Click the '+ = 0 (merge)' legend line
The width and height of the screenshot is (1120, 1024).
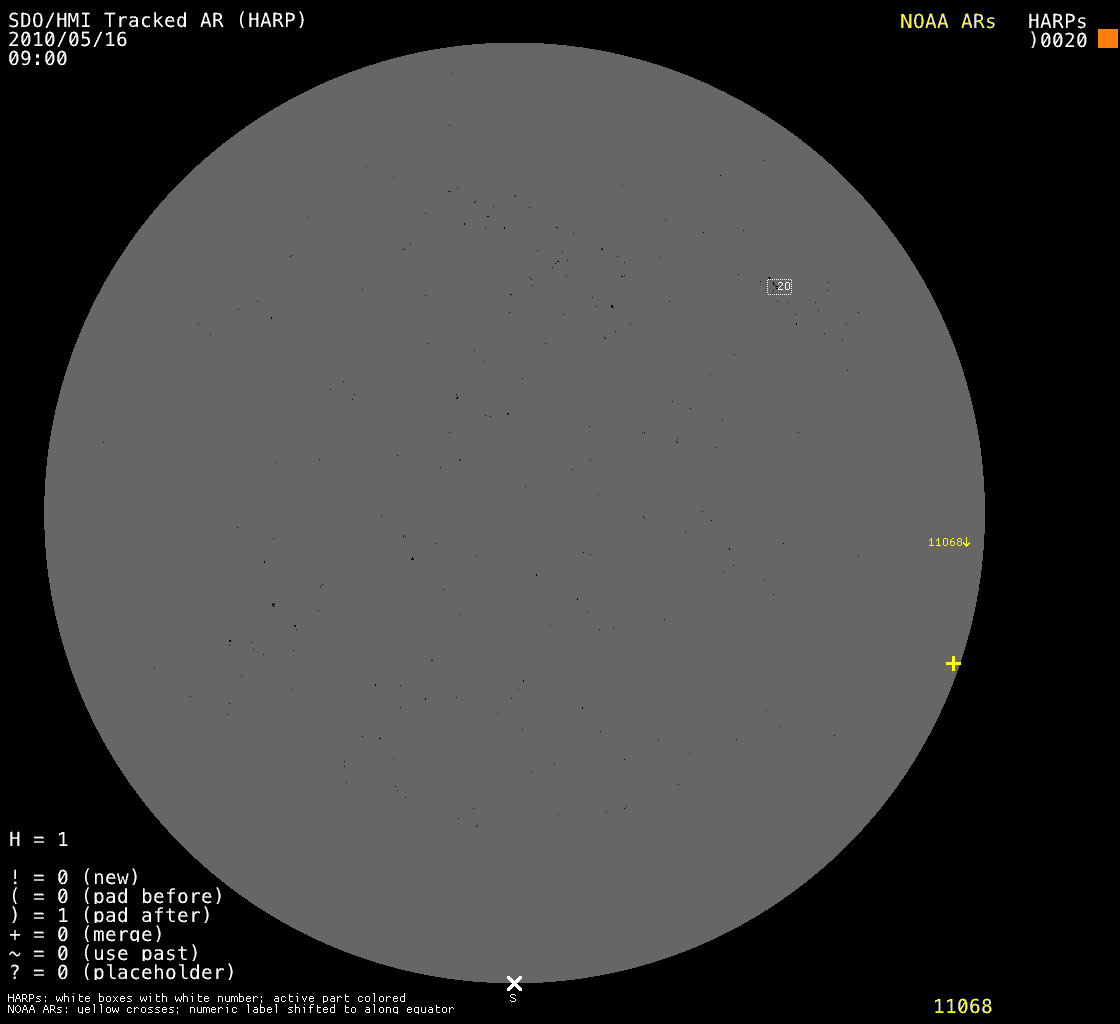point(86,934)
